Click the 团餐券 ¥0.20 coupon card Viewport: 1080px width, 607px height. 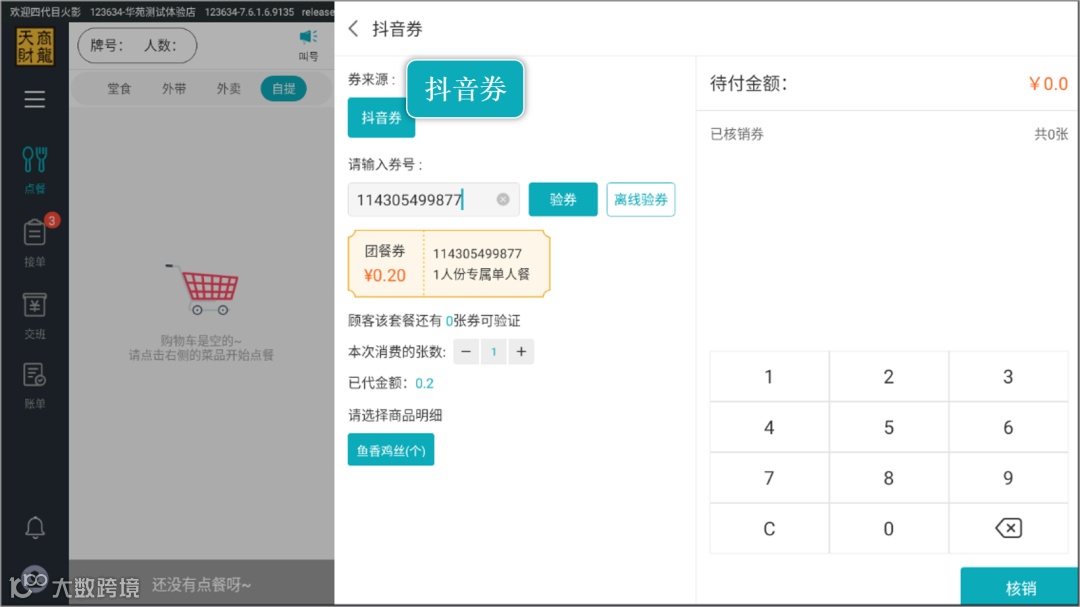449,264
